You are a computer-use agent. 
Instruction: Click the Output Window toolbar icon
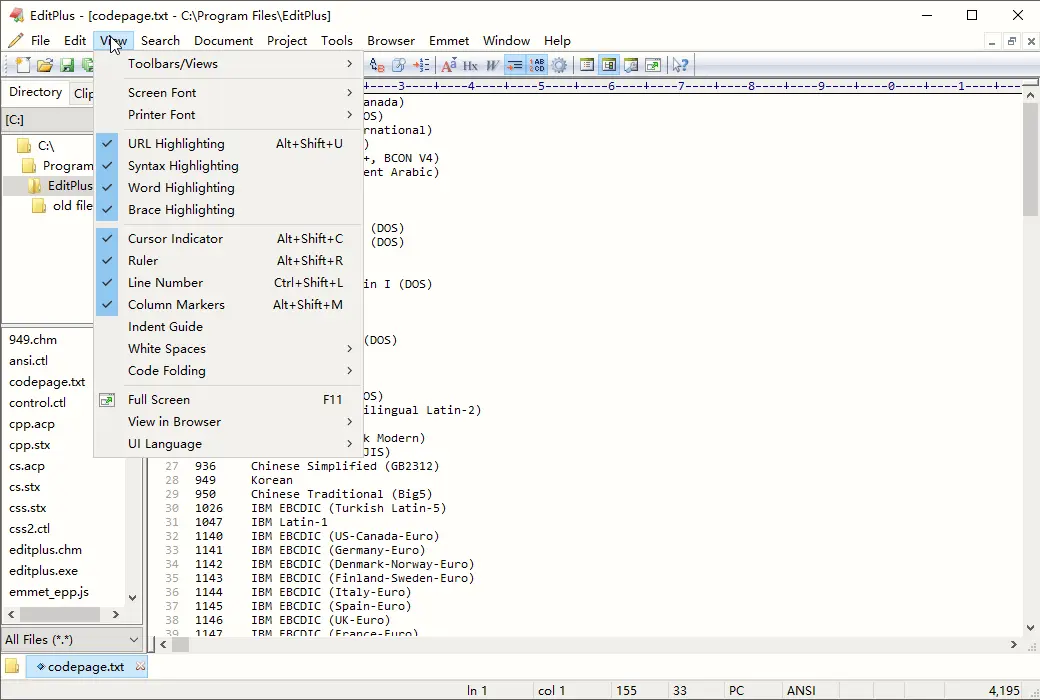[x=631, y=65]
